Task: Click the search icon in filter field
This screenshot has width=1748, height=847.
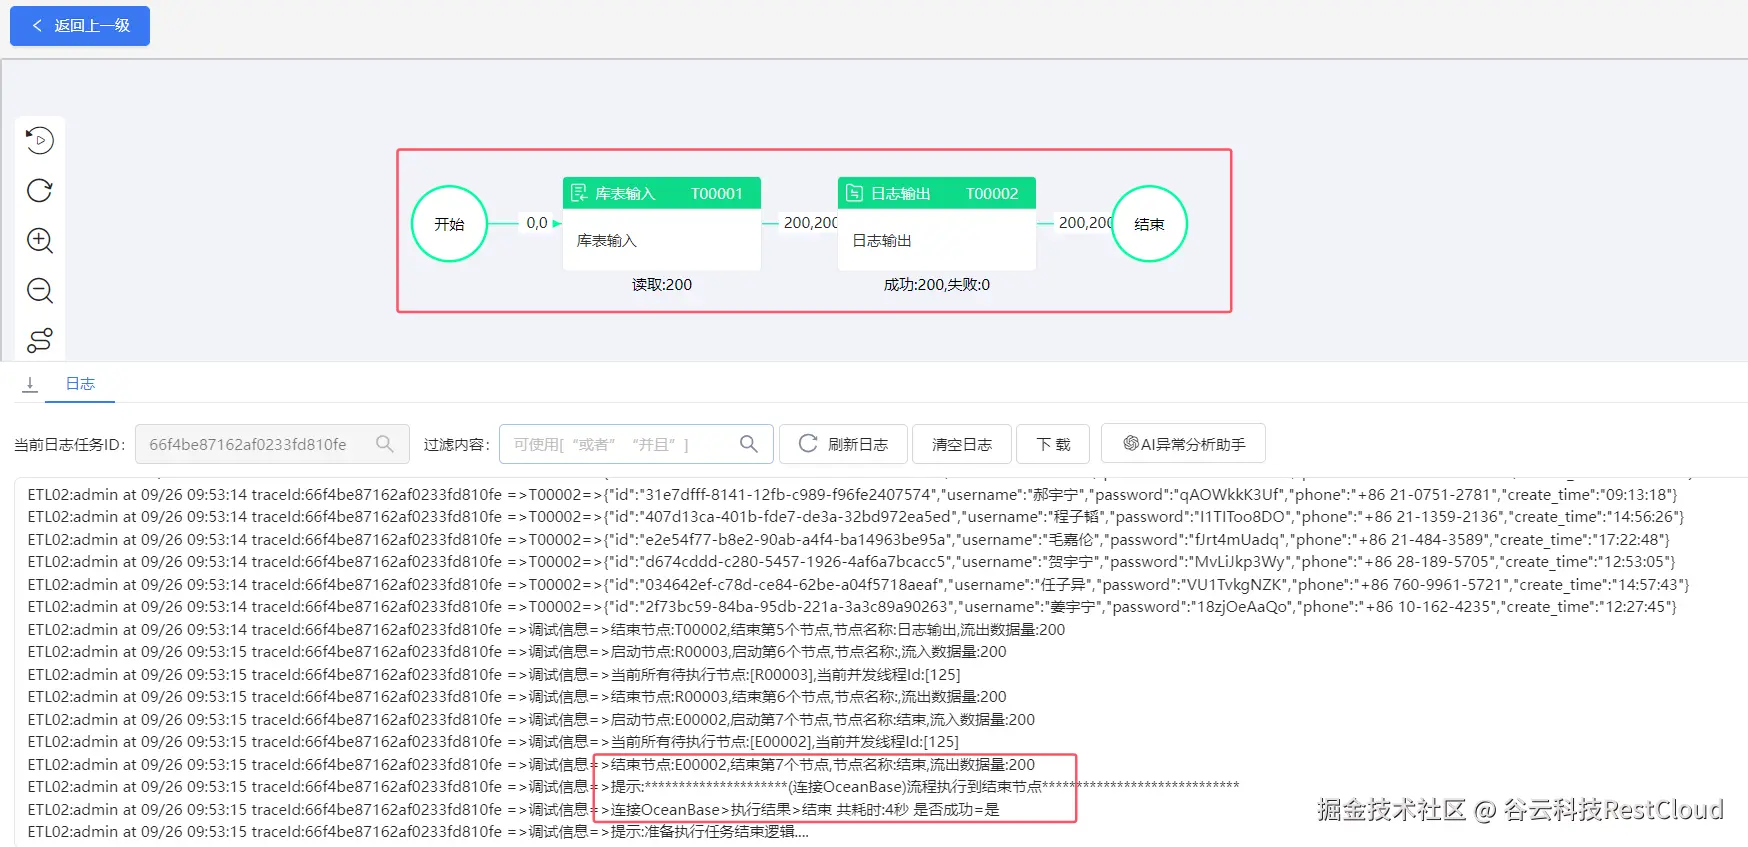Action: (749, 444)
